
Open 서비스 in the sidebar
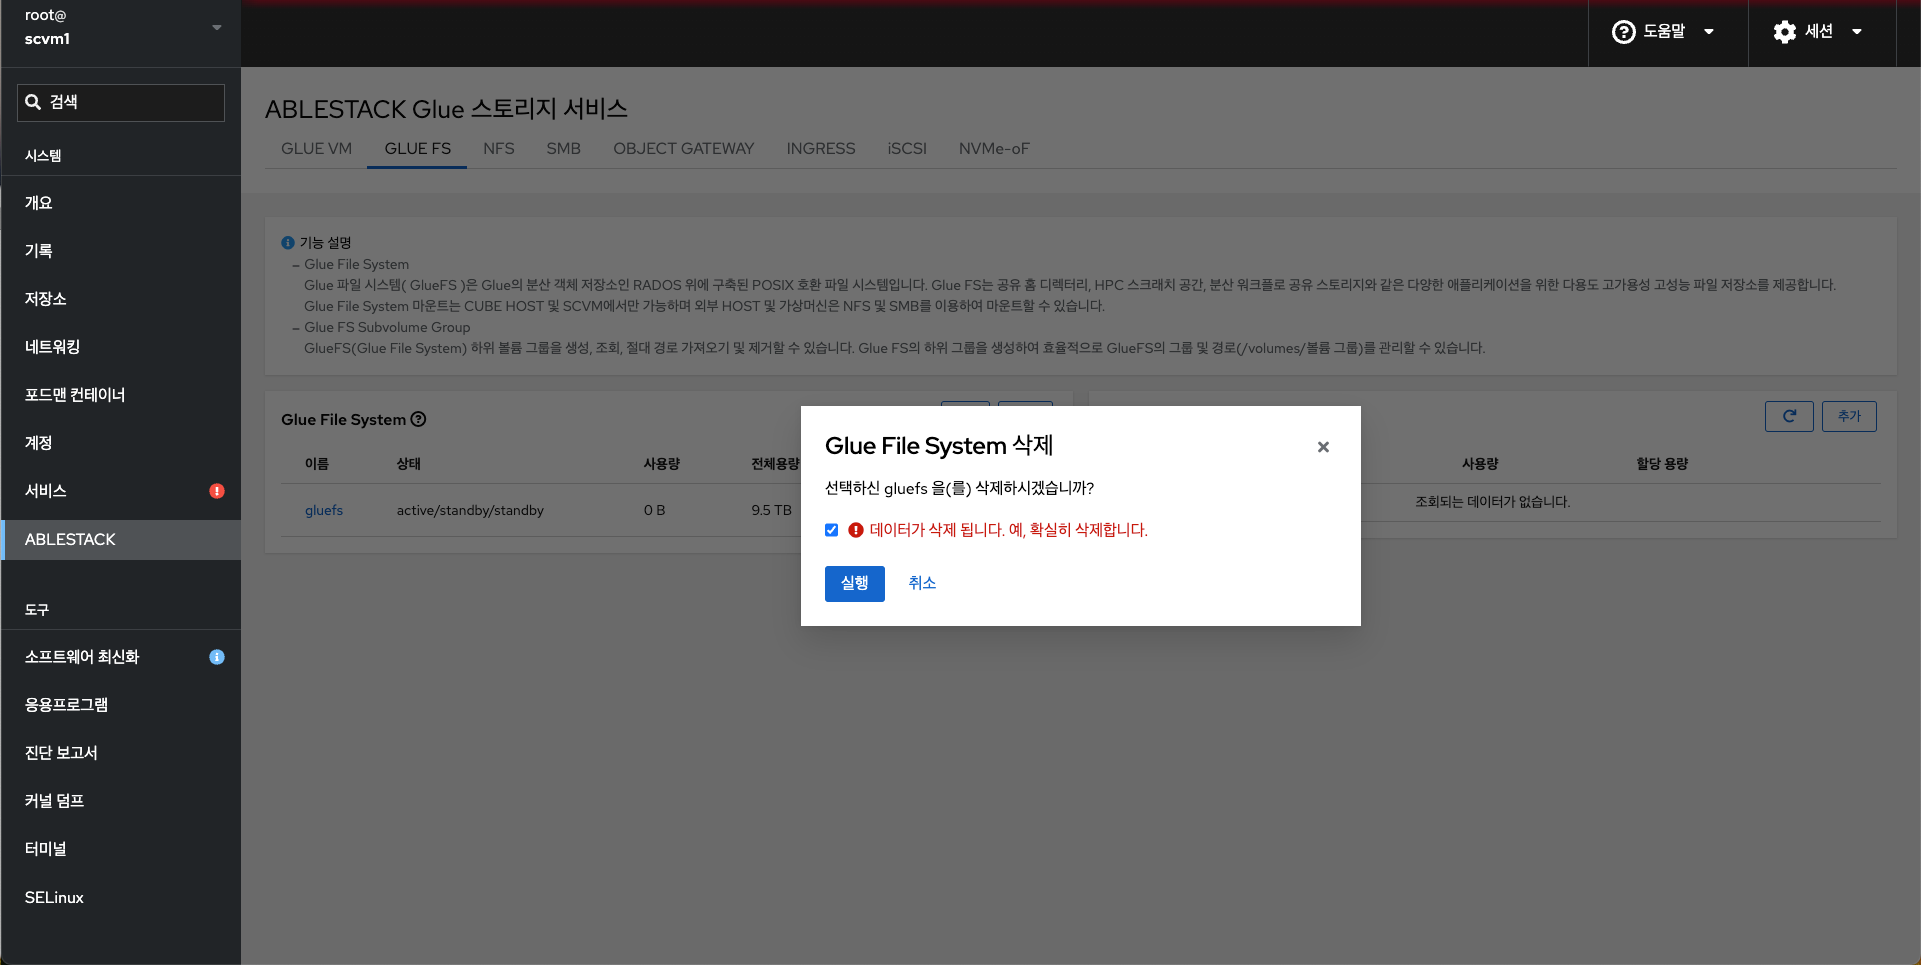tap(121, 491)
